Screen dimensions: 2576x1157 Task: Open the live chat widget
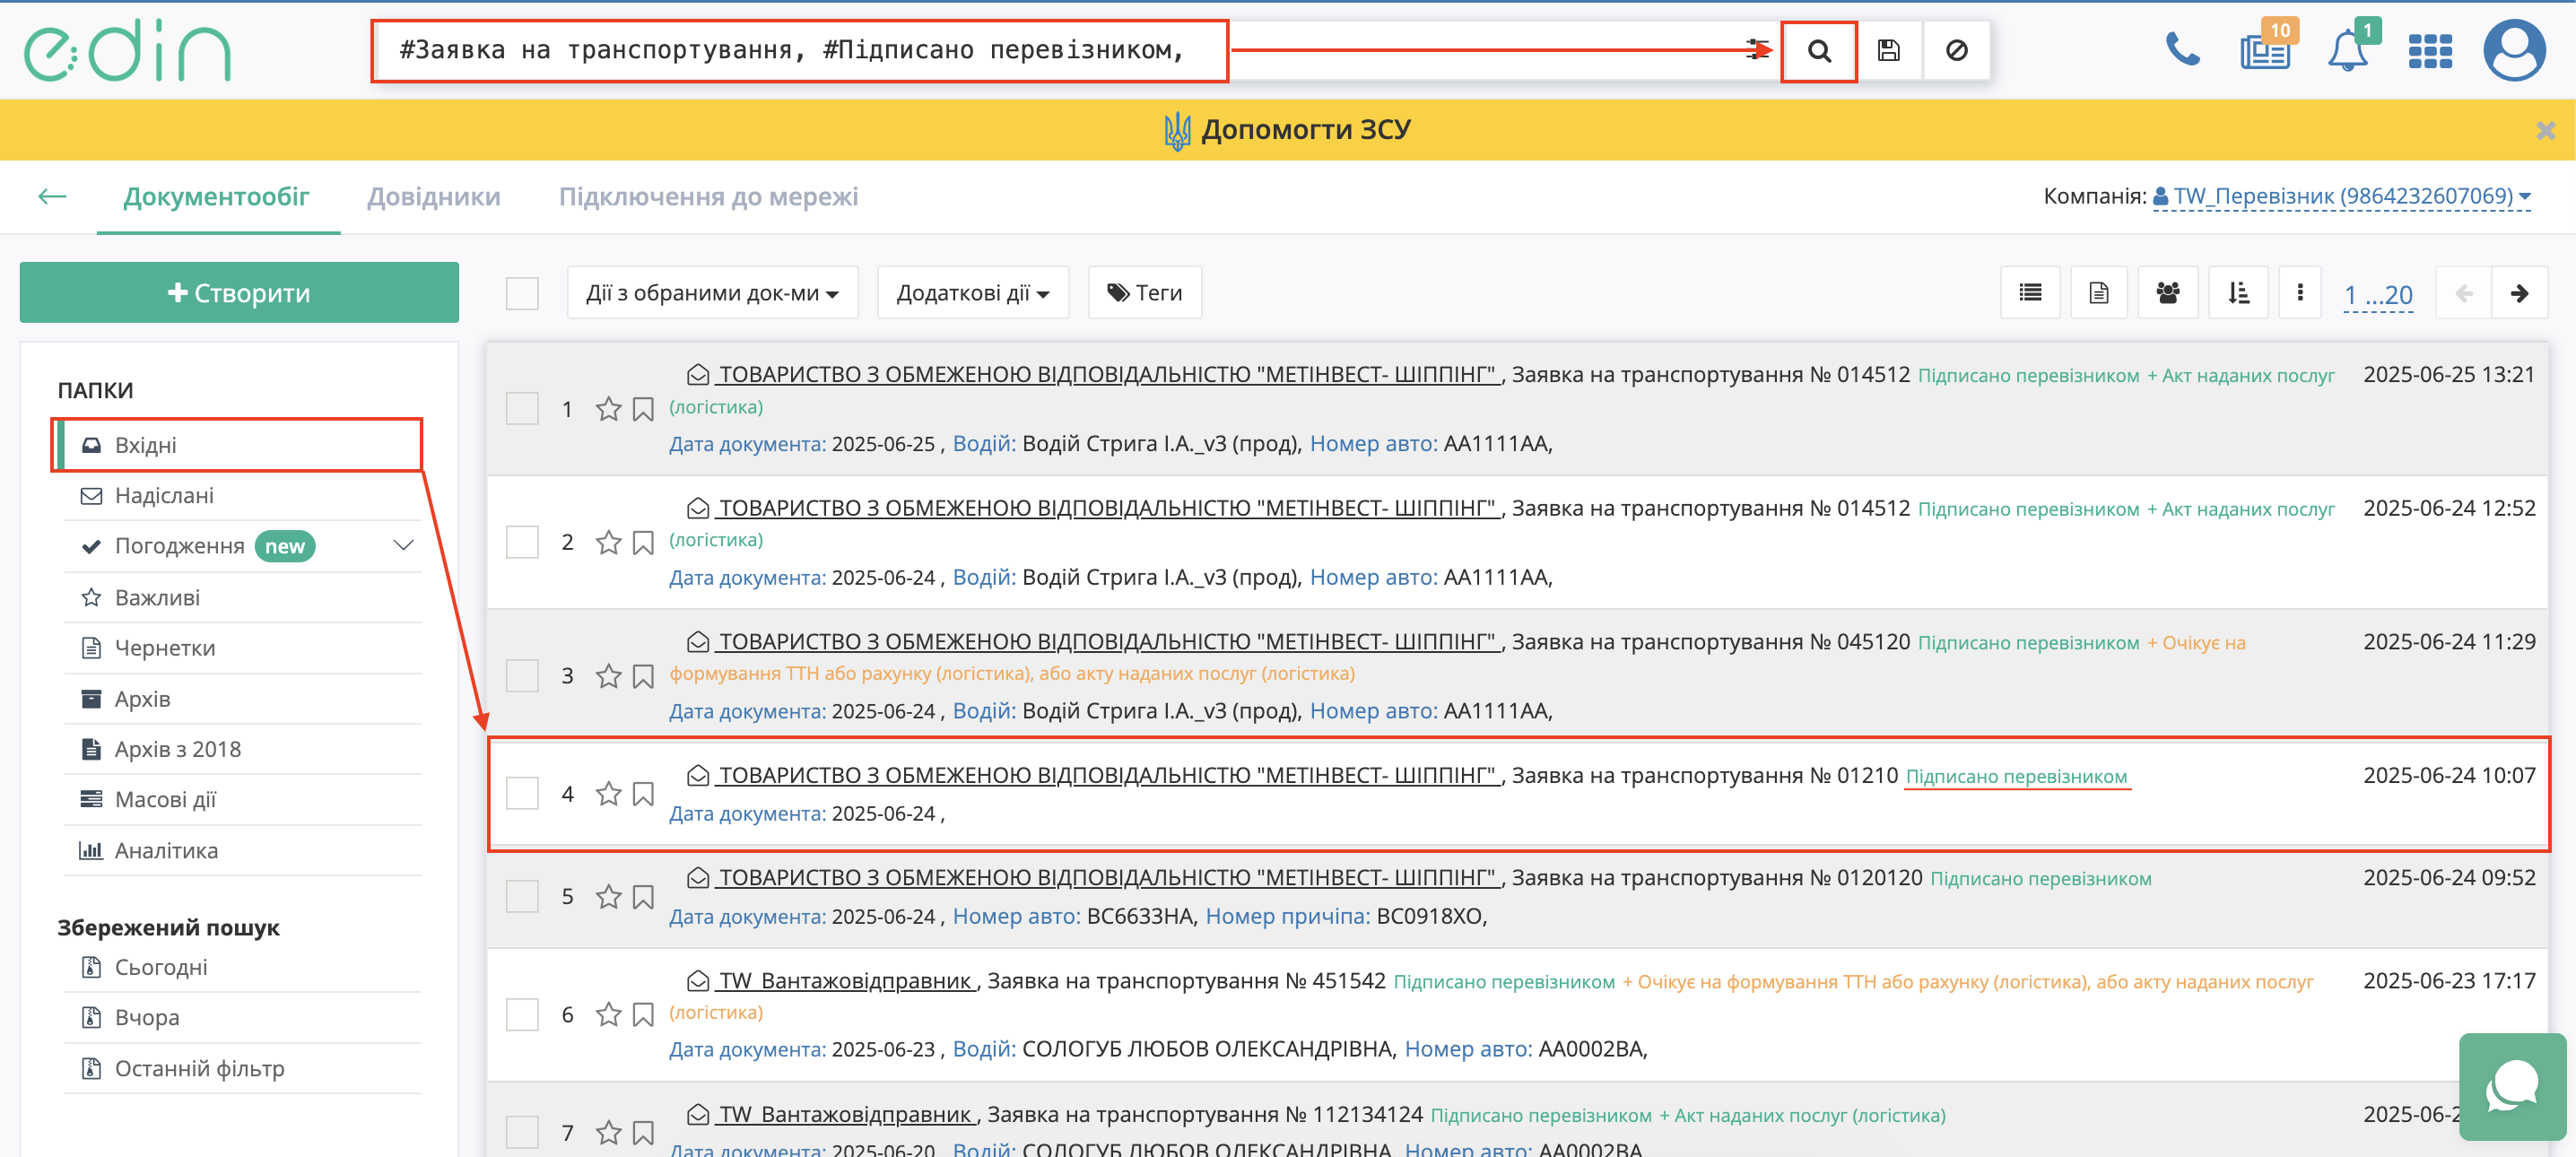click(2511, 1086)
